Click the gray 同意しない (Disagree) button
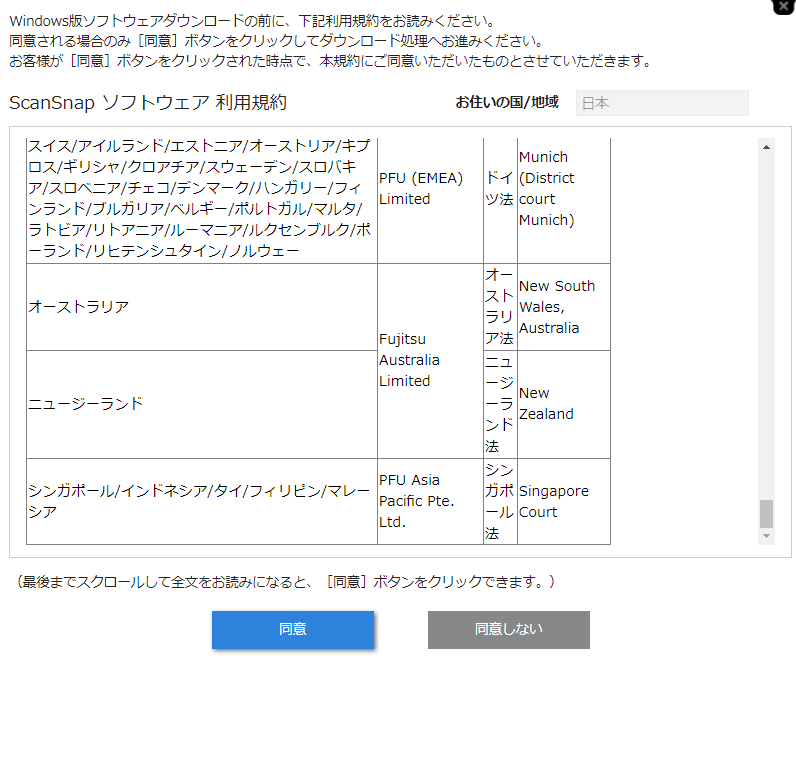This screenshot has width=796, height=776. tap(509, 629)
